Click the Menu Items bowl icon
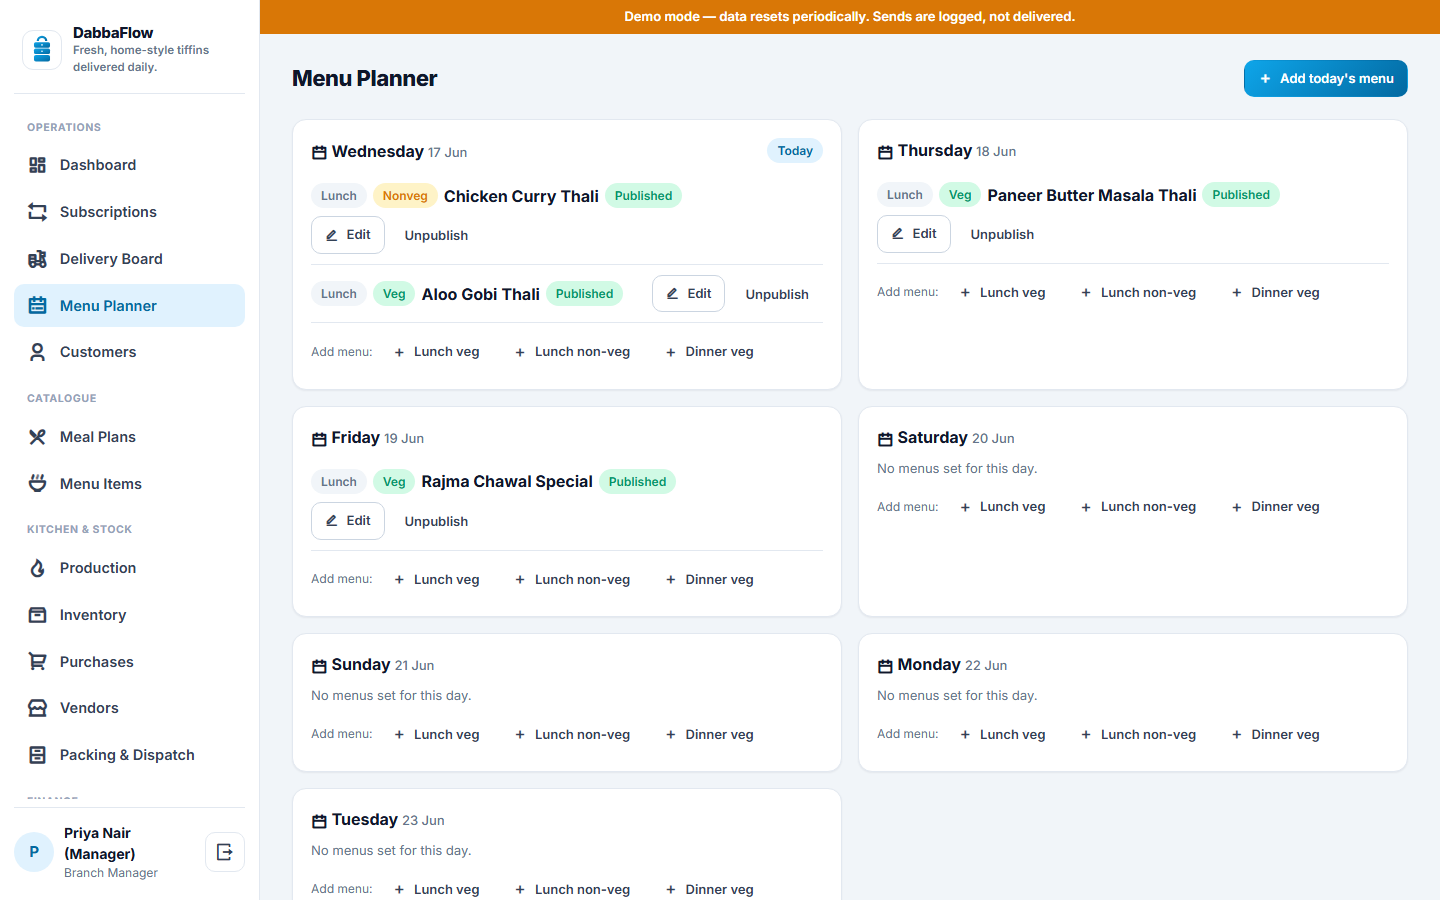1440x900 pixels. (37, 484)
